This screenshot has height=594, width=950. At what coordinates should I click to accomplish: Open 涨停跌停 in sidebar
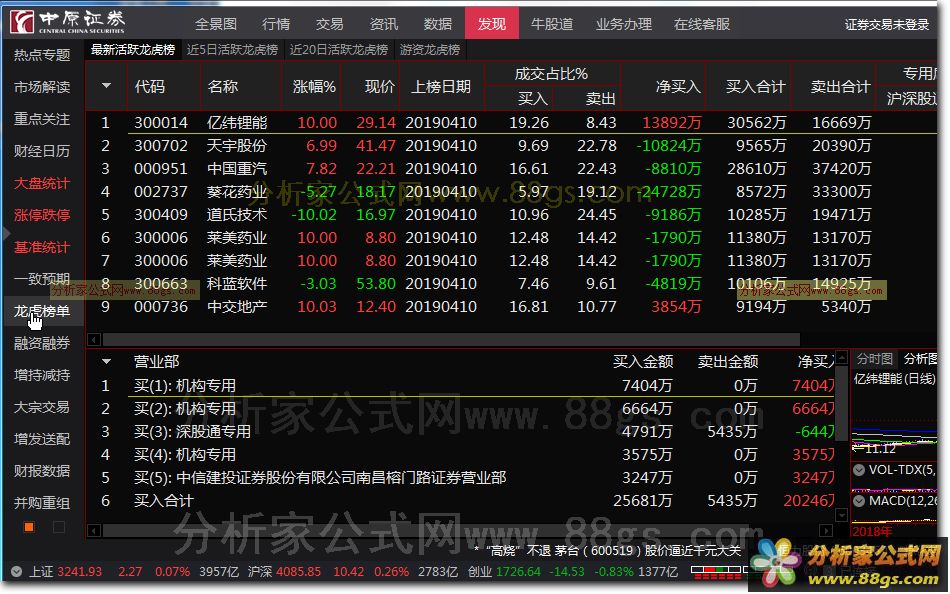[42, 215]
